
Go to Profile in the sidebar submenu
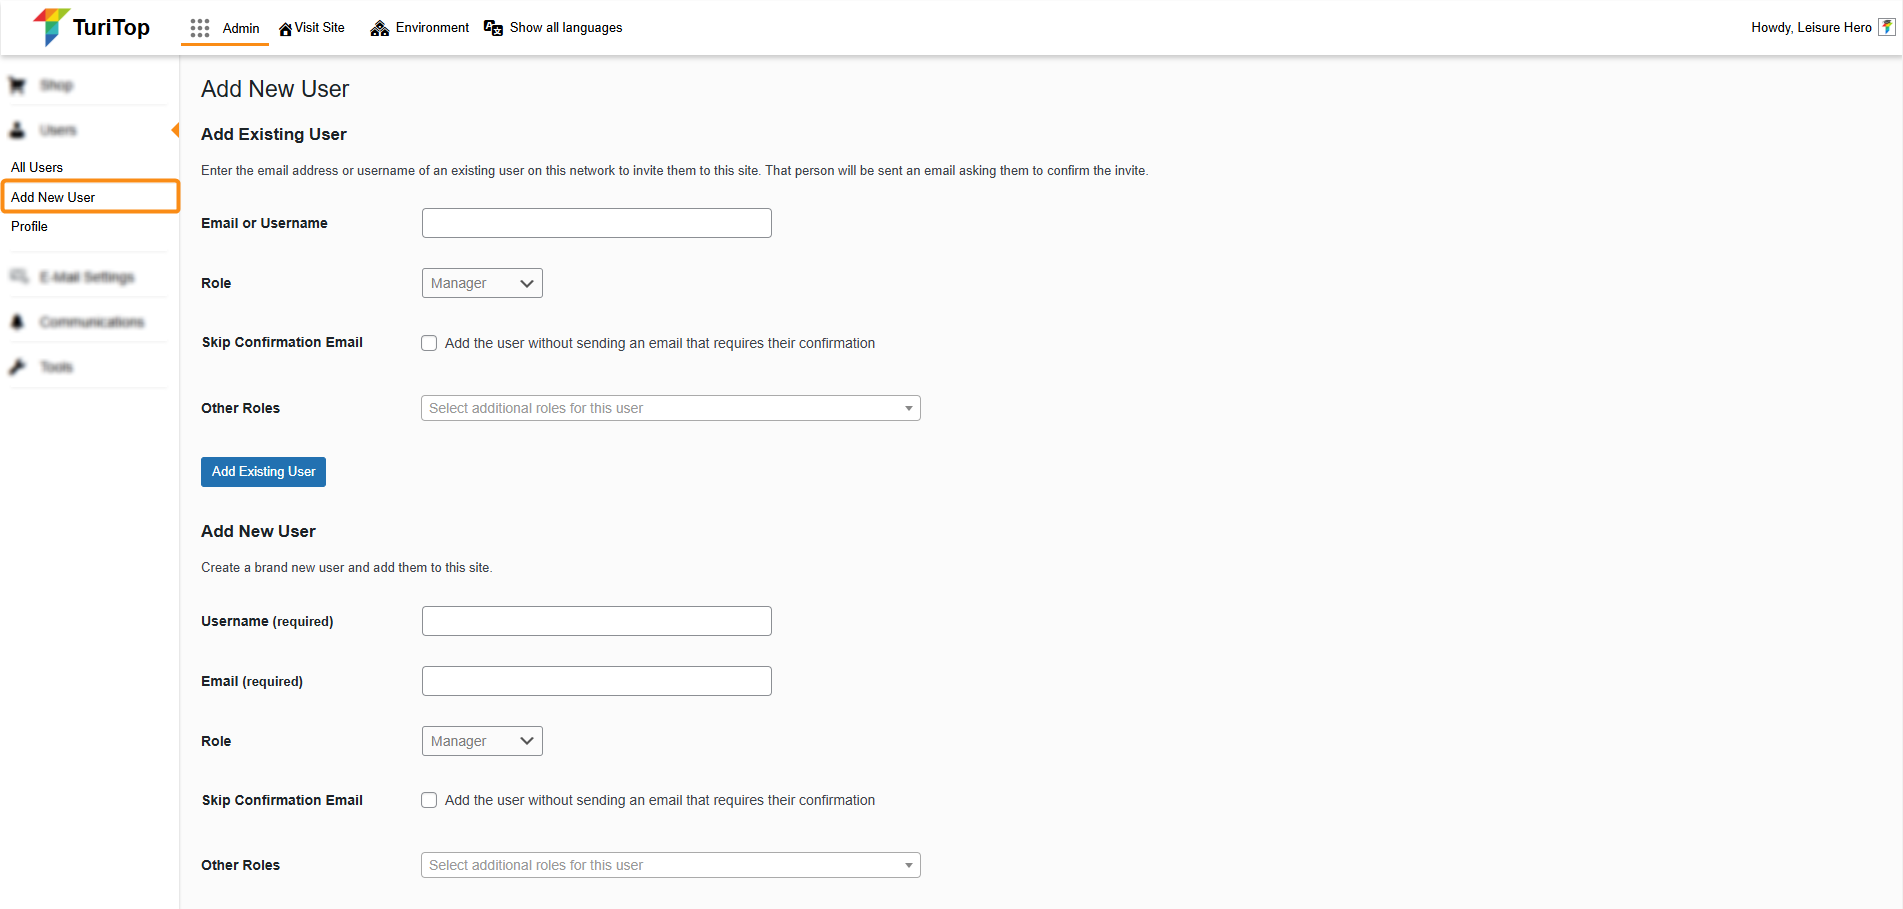30,226
